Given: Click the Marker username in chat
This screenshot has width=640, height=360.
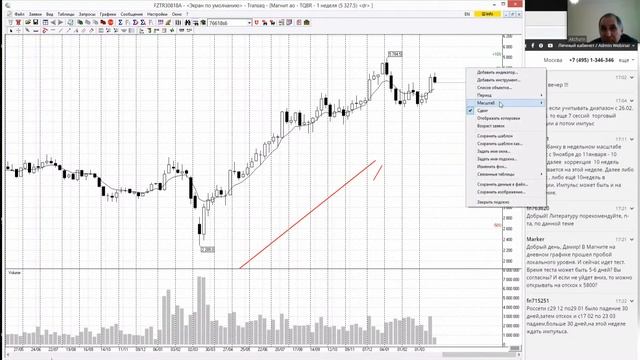Looking at the screenshot, I should (x=535, y=239).
